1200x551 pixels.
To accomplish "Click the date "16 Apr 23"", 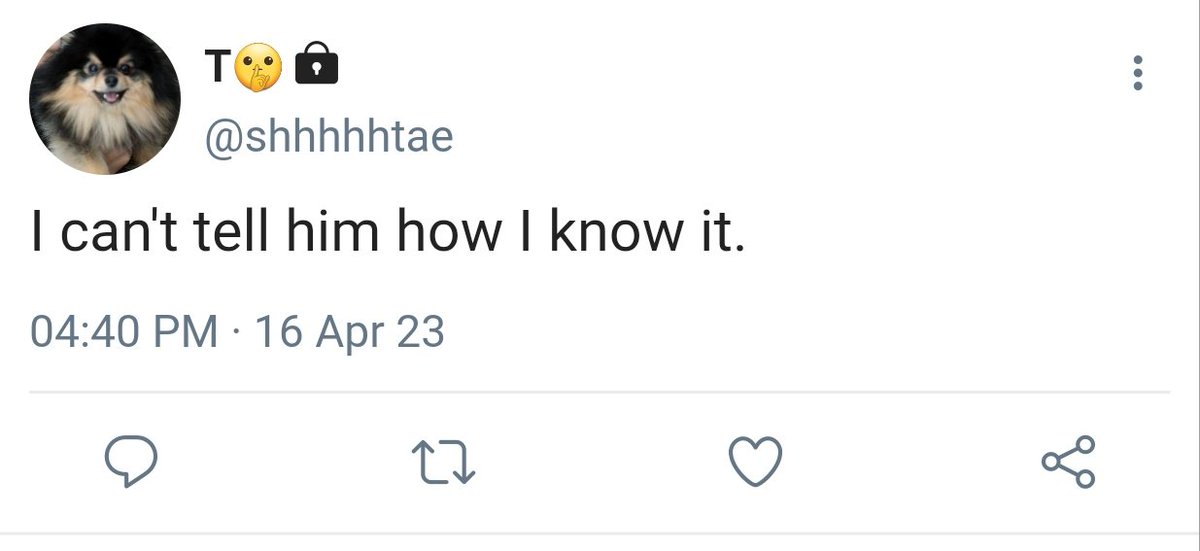I will [x=350, y=332].
